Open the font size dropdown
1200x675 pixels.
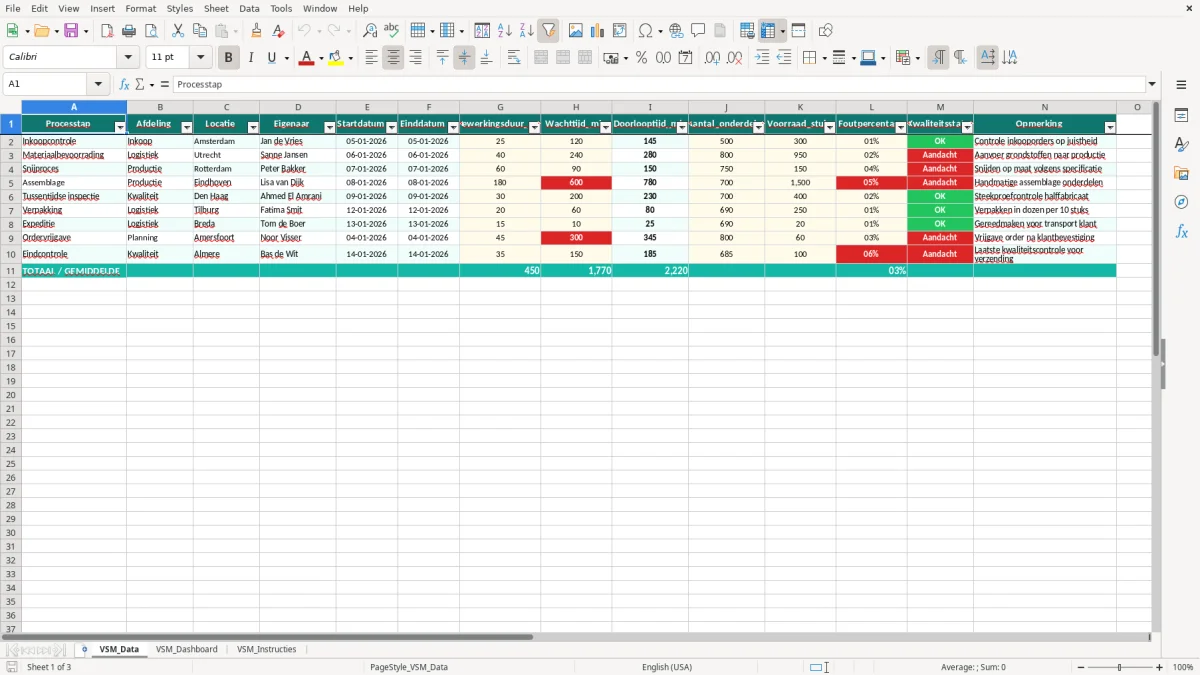coord(200,58)
